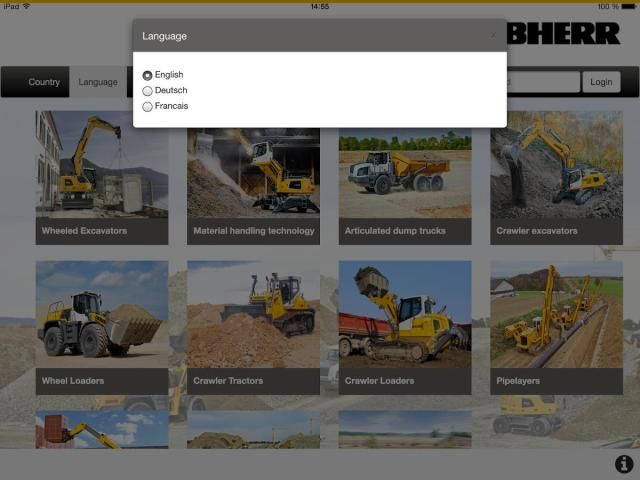Open the Crawler Loaders category
Viewport: 640px width, 480px height.
[405, 327]
